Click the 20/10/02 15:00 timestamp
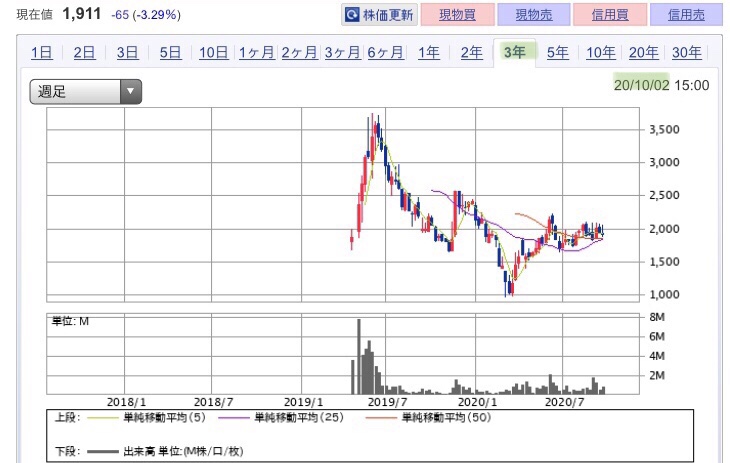The width and height of the screenshot is (730, 463). 662,85
